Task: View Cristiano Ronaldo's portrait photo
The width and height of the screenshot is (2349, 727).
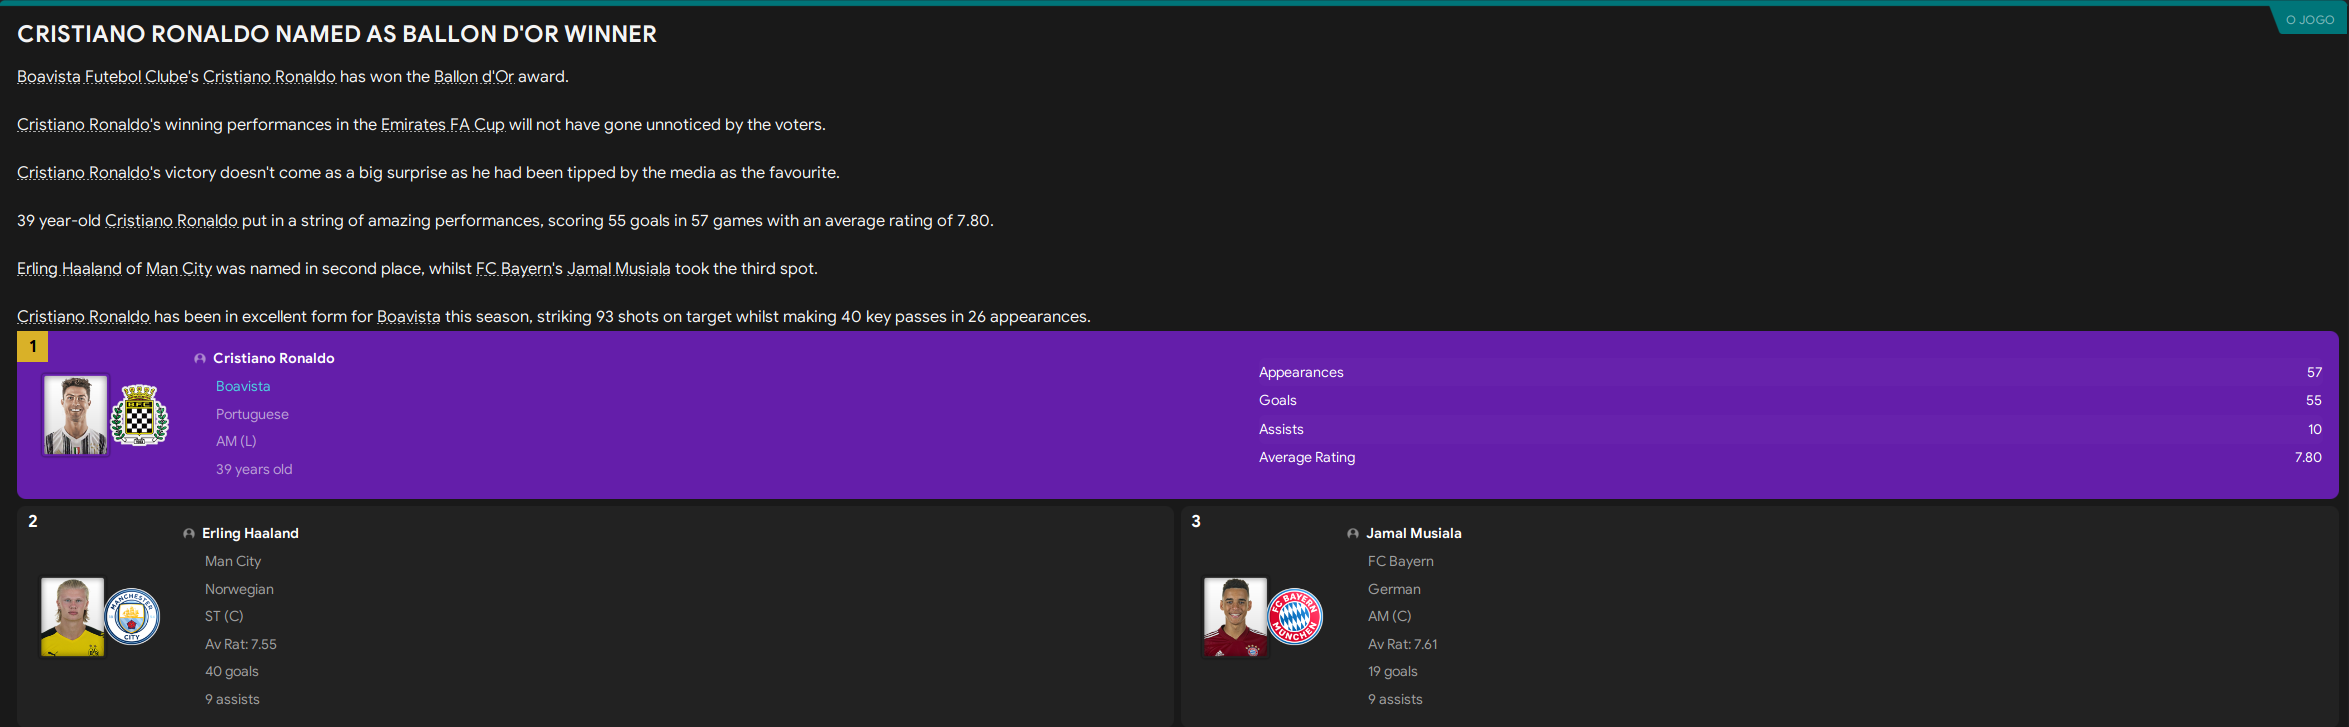Action: (75, 415)
